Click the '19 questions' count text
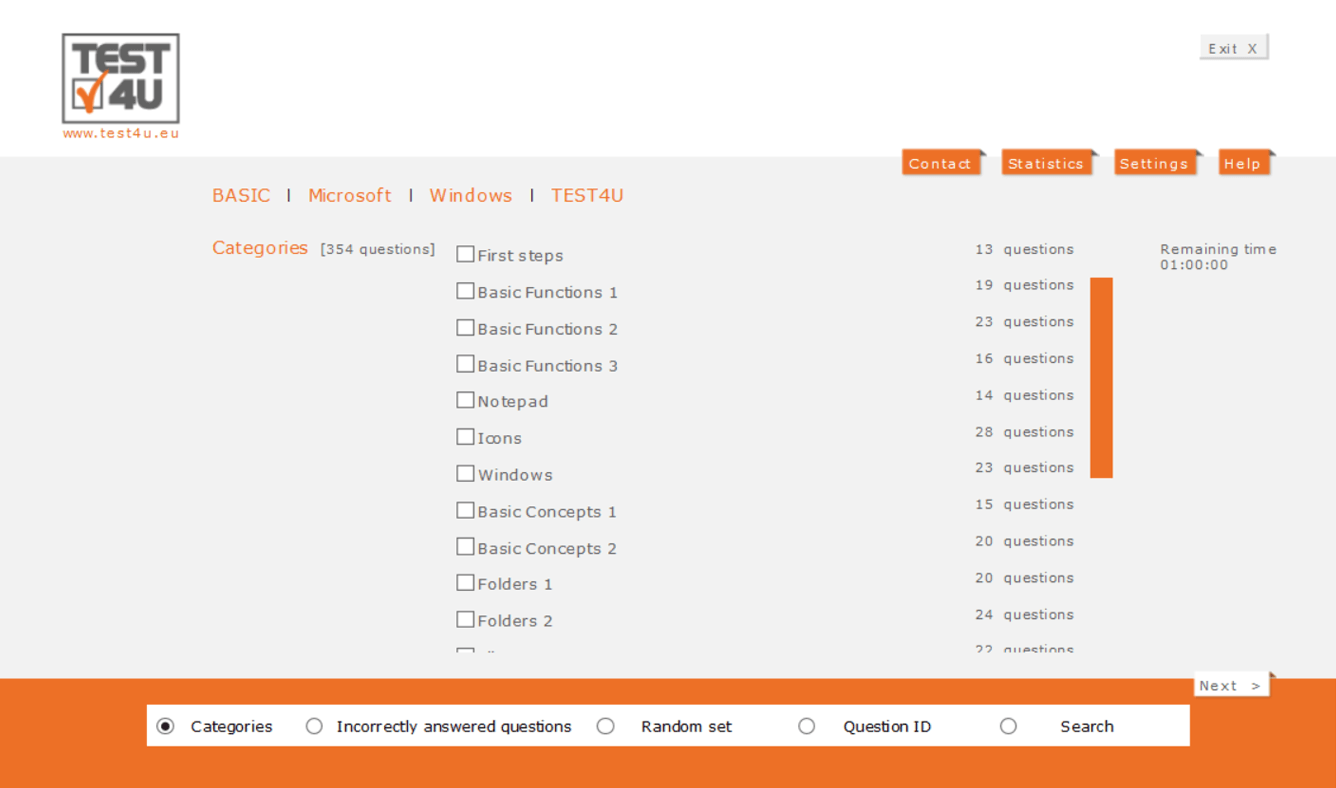This screenshot has height=788, width=1336. pos(1024,285)
